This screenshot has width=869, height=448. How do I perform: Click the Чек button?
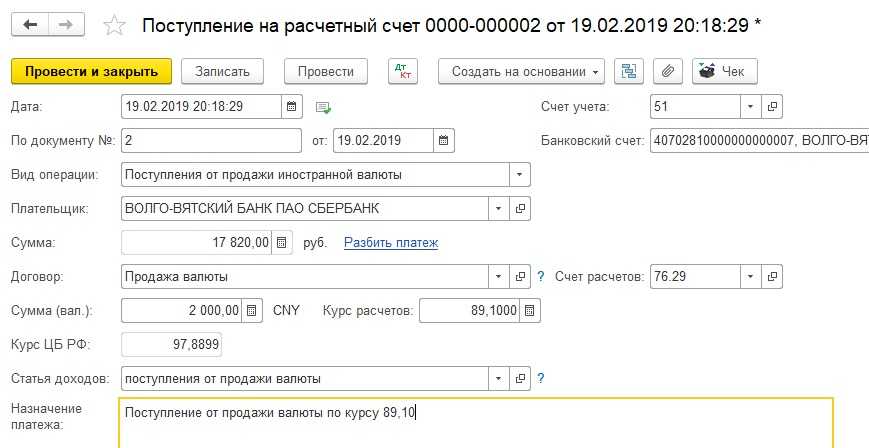coord(725,72)
